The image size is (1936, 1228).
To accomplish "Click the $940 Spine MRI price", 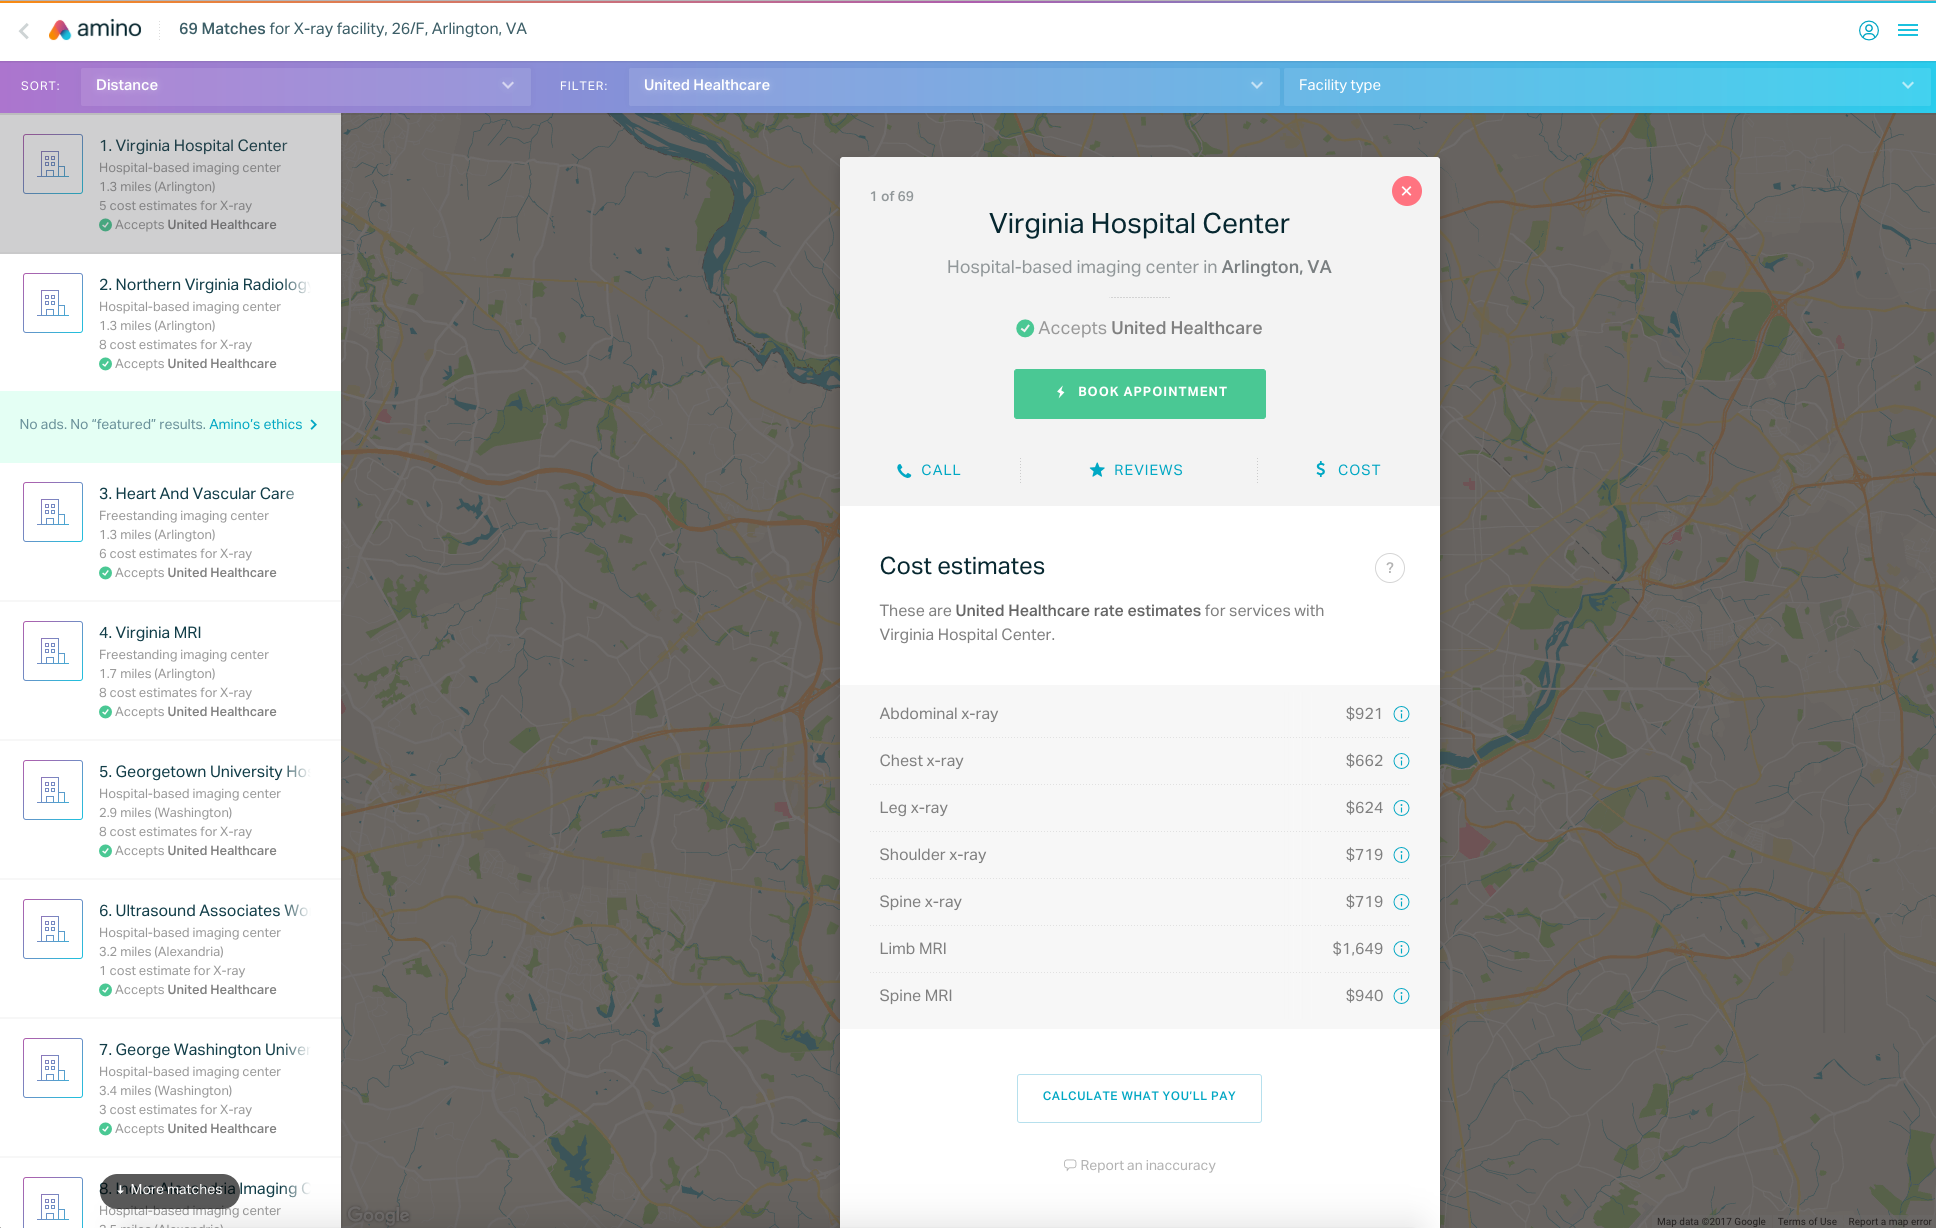I will coord(1364,996).
